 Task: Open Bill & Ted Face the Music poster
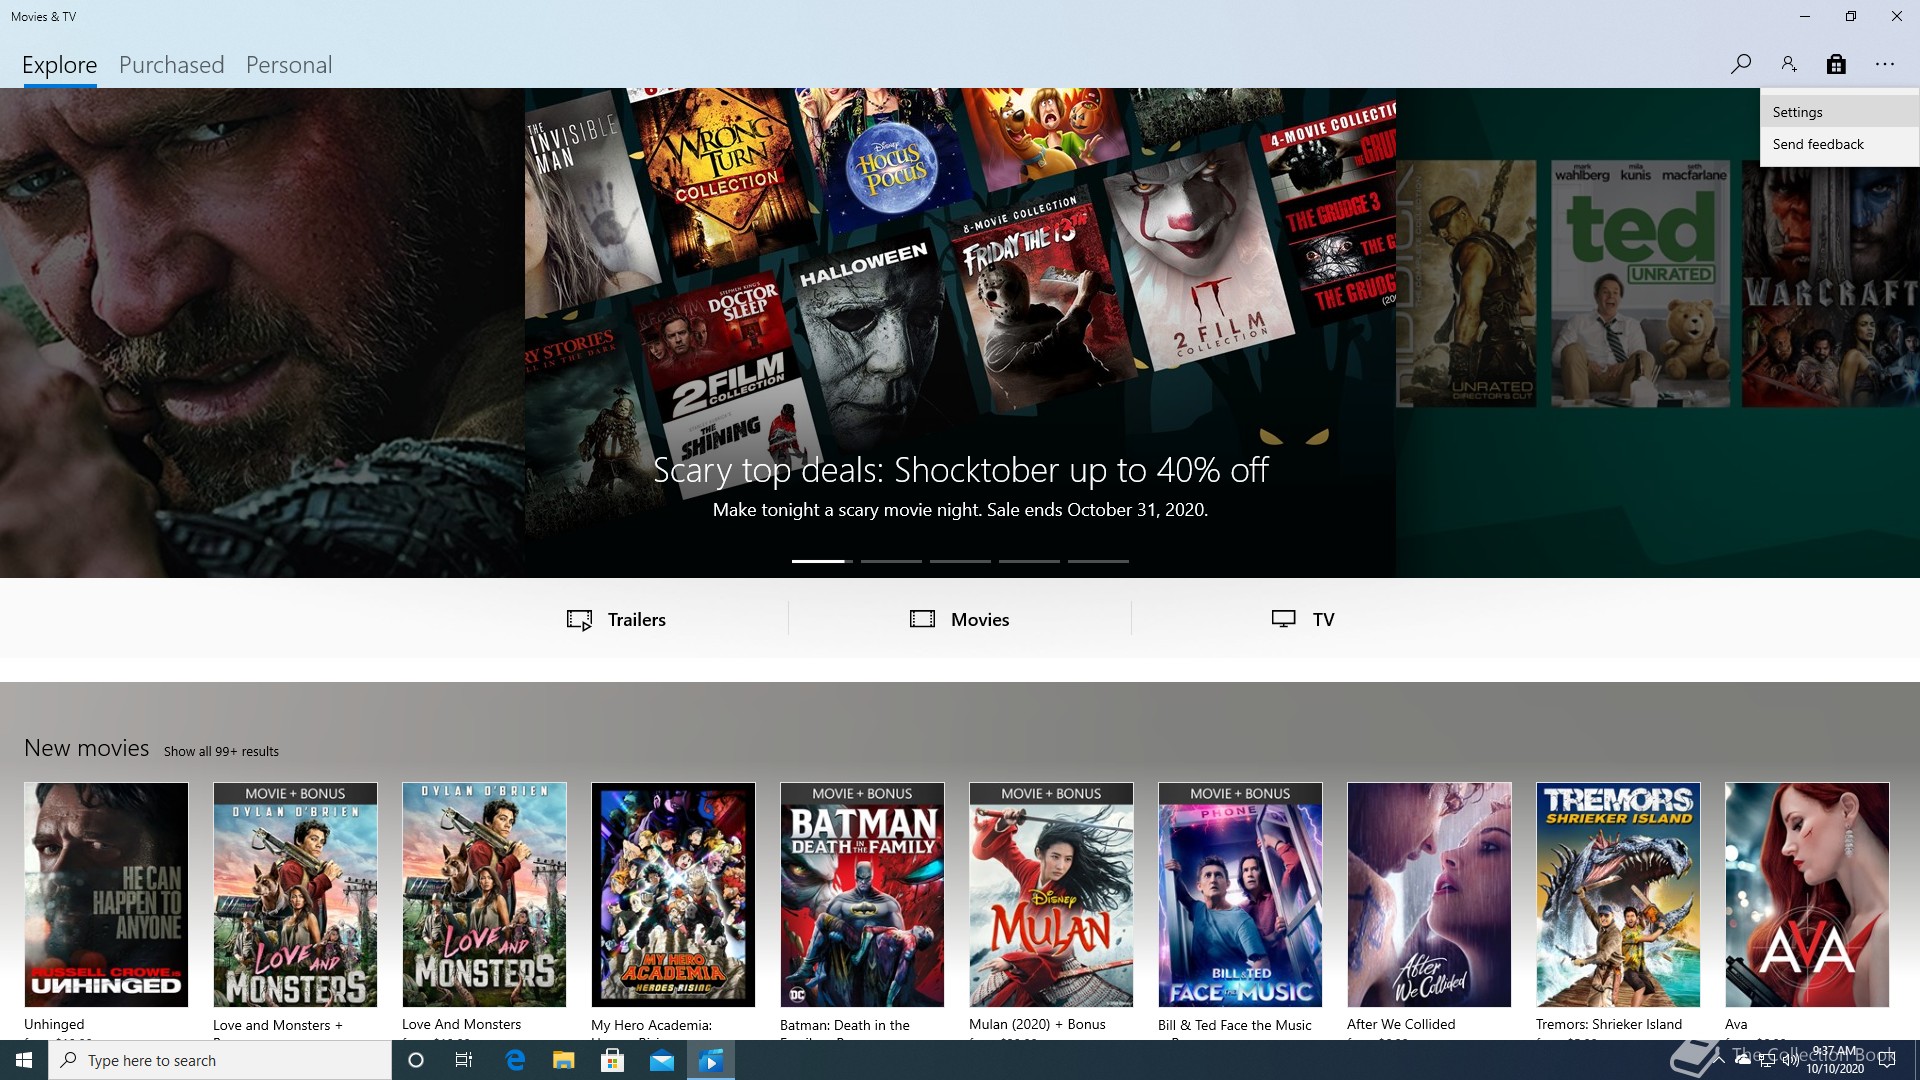coord(1240,895)
